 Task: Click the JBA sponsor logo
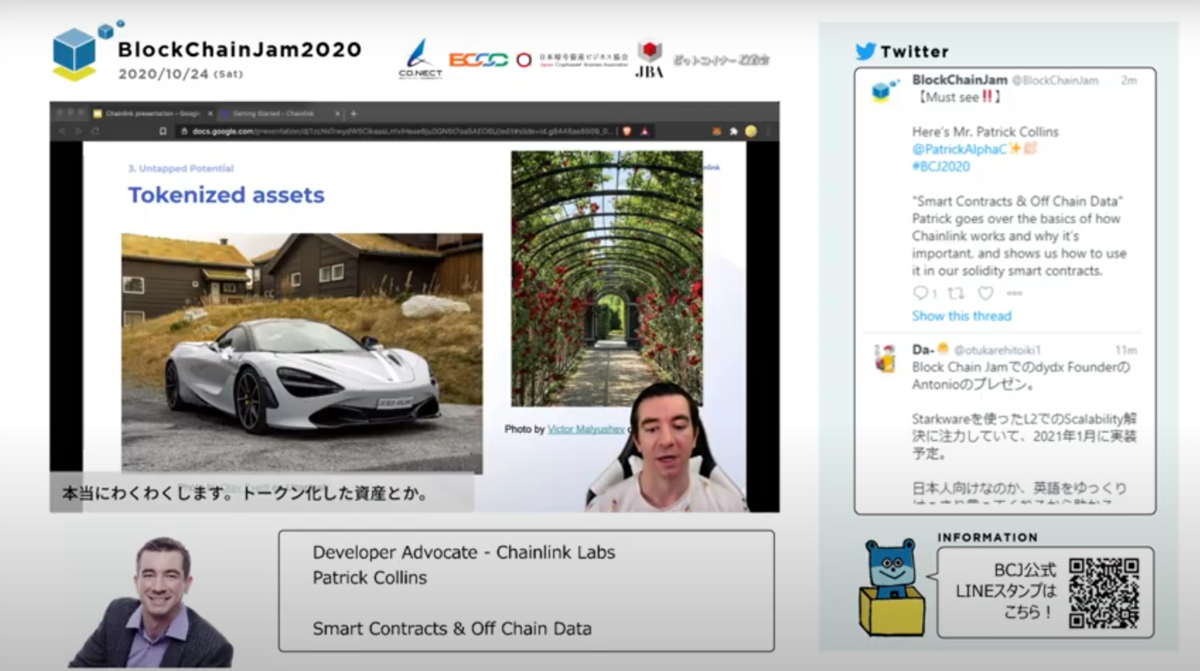649,58
